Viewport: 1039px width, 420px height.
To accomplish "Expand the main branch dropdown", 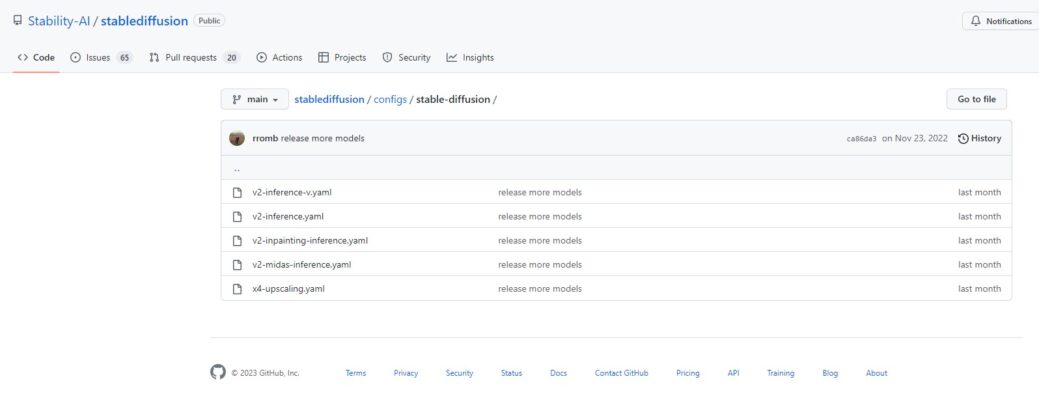I will pyautogui.click(x=255, y=99).
